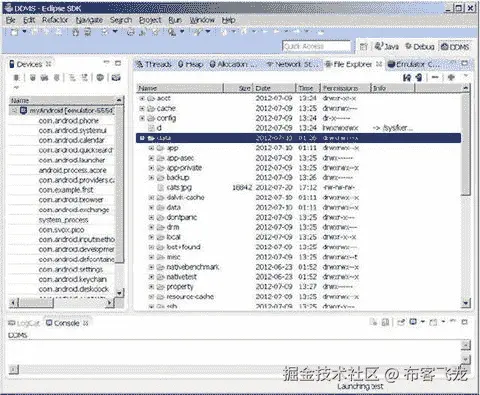
Task: Open the Navigate menu
Action: [89, 20]
